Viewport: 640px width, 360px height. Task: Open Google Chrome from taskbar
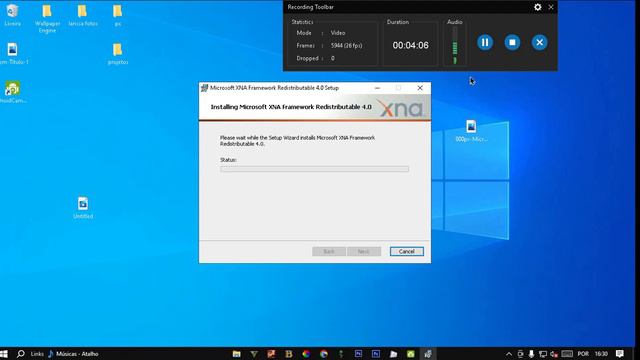324,354
